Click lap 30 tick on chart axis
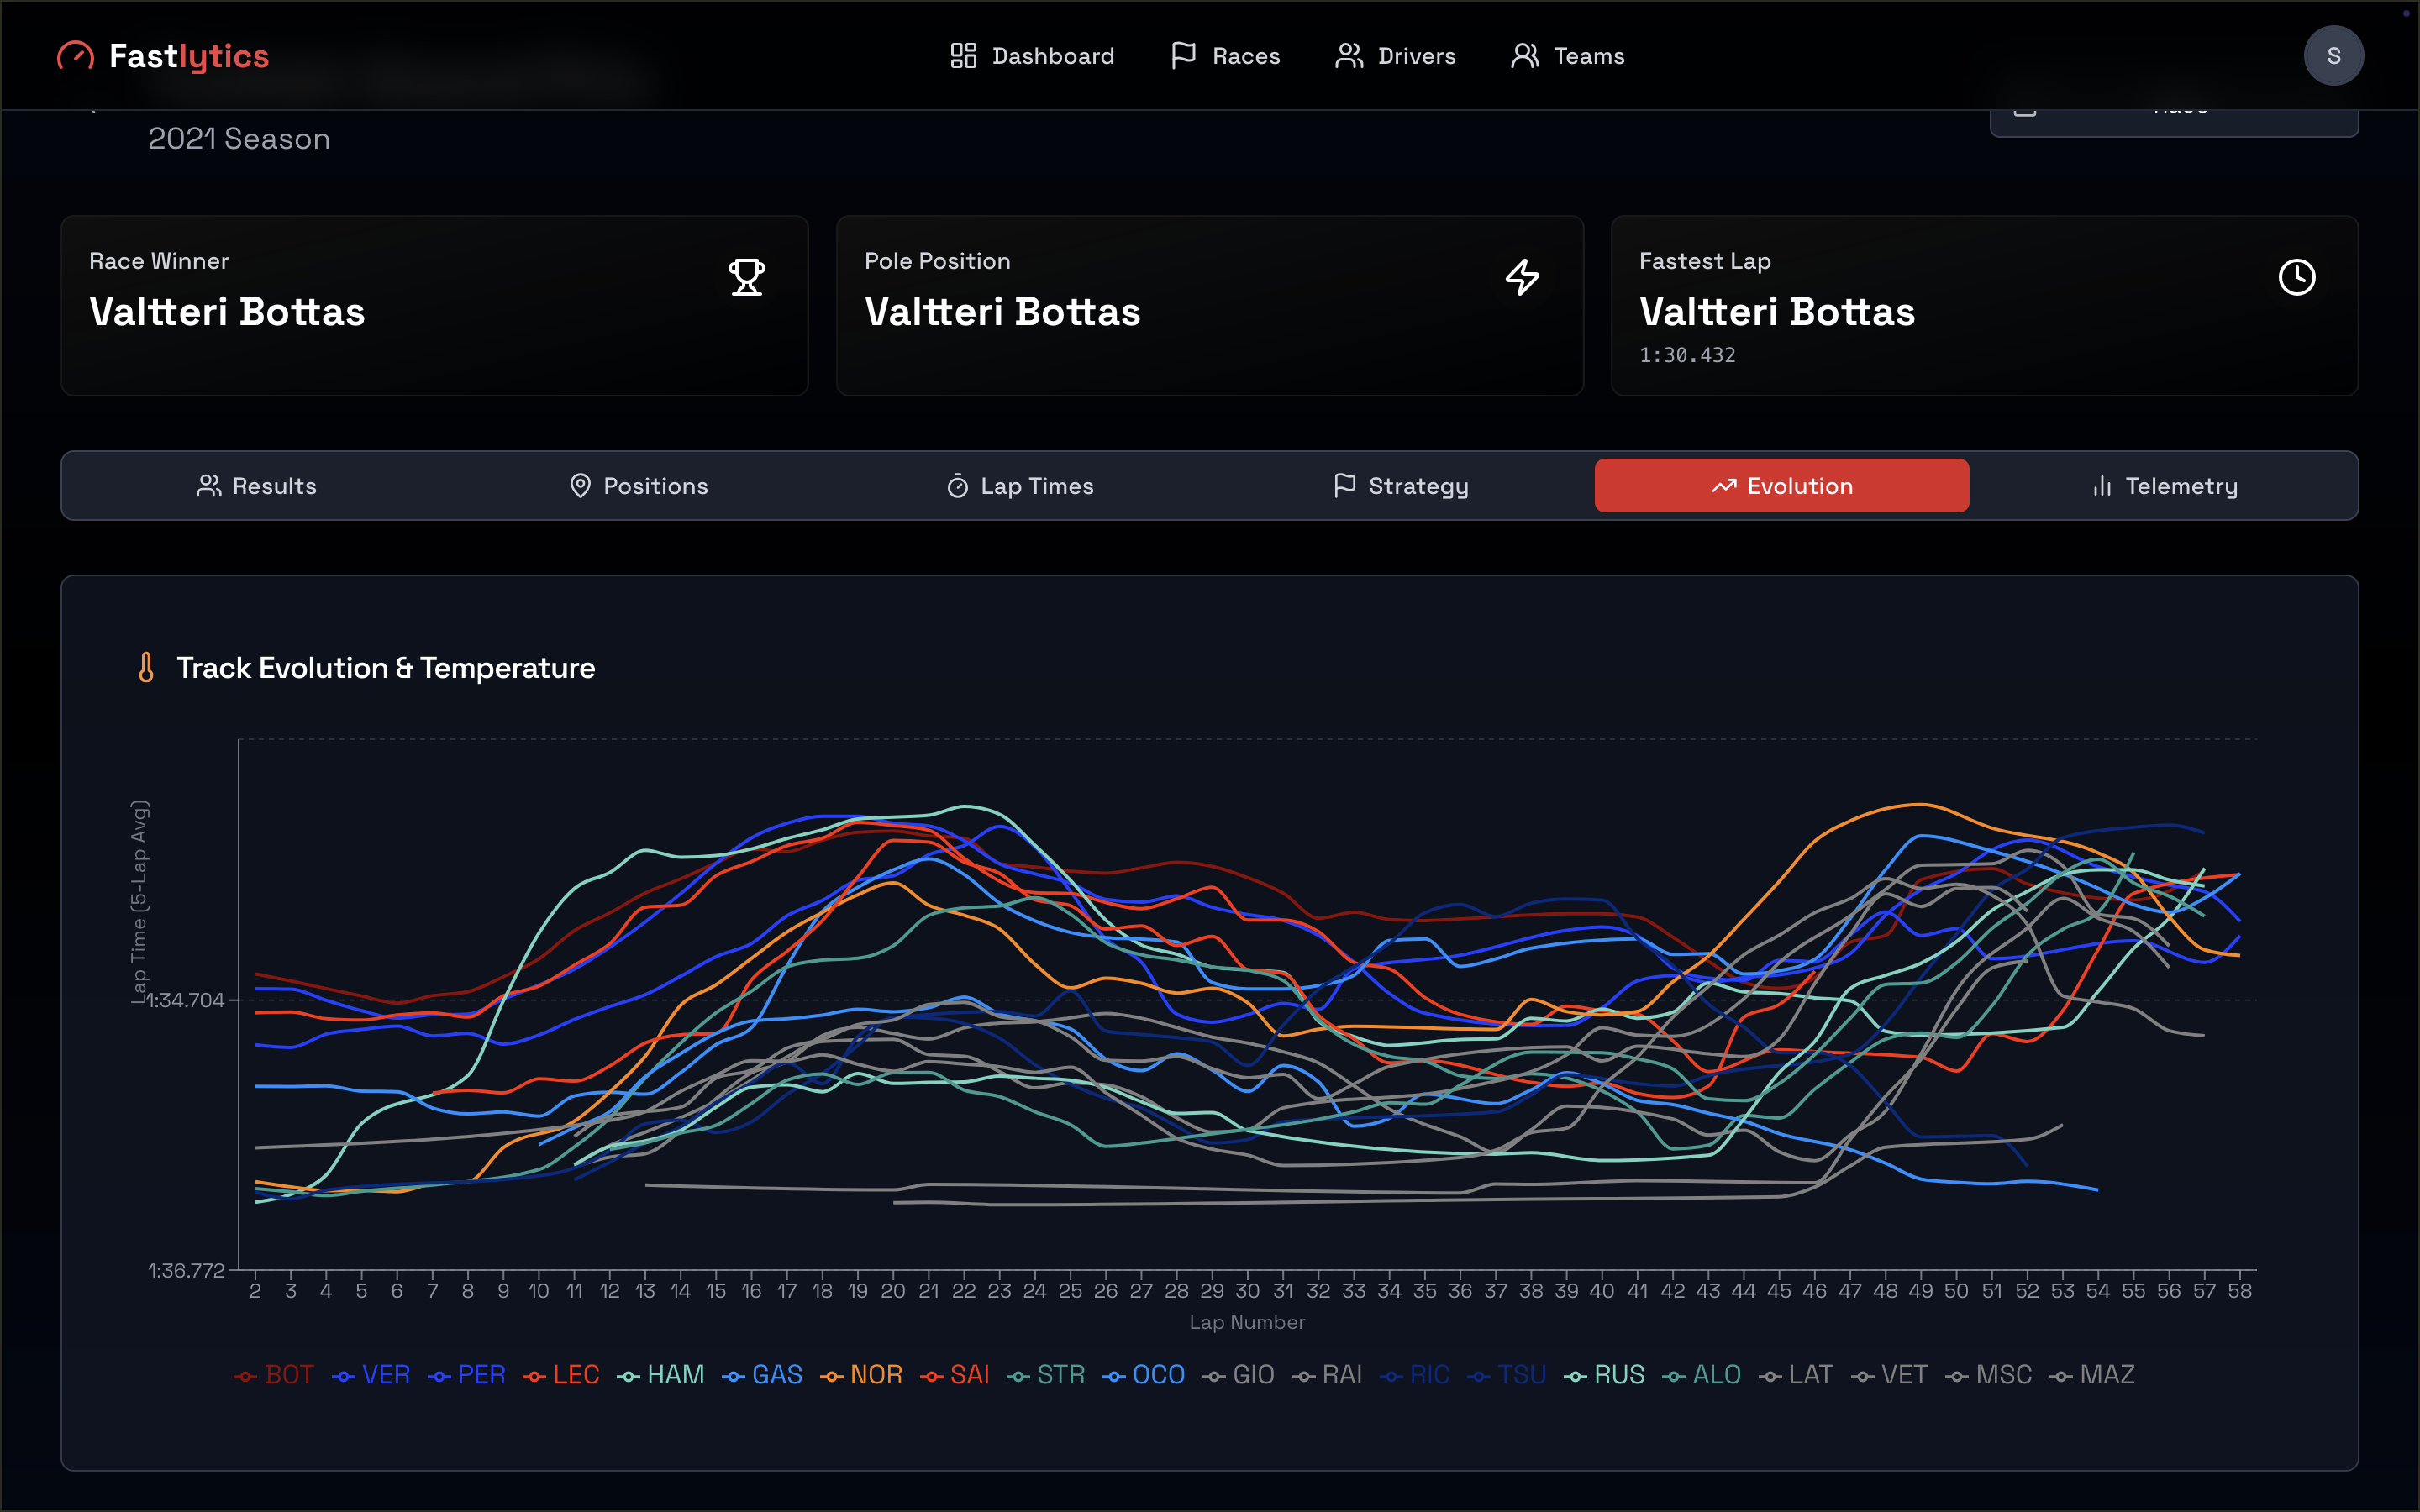 [1247, 1290]
